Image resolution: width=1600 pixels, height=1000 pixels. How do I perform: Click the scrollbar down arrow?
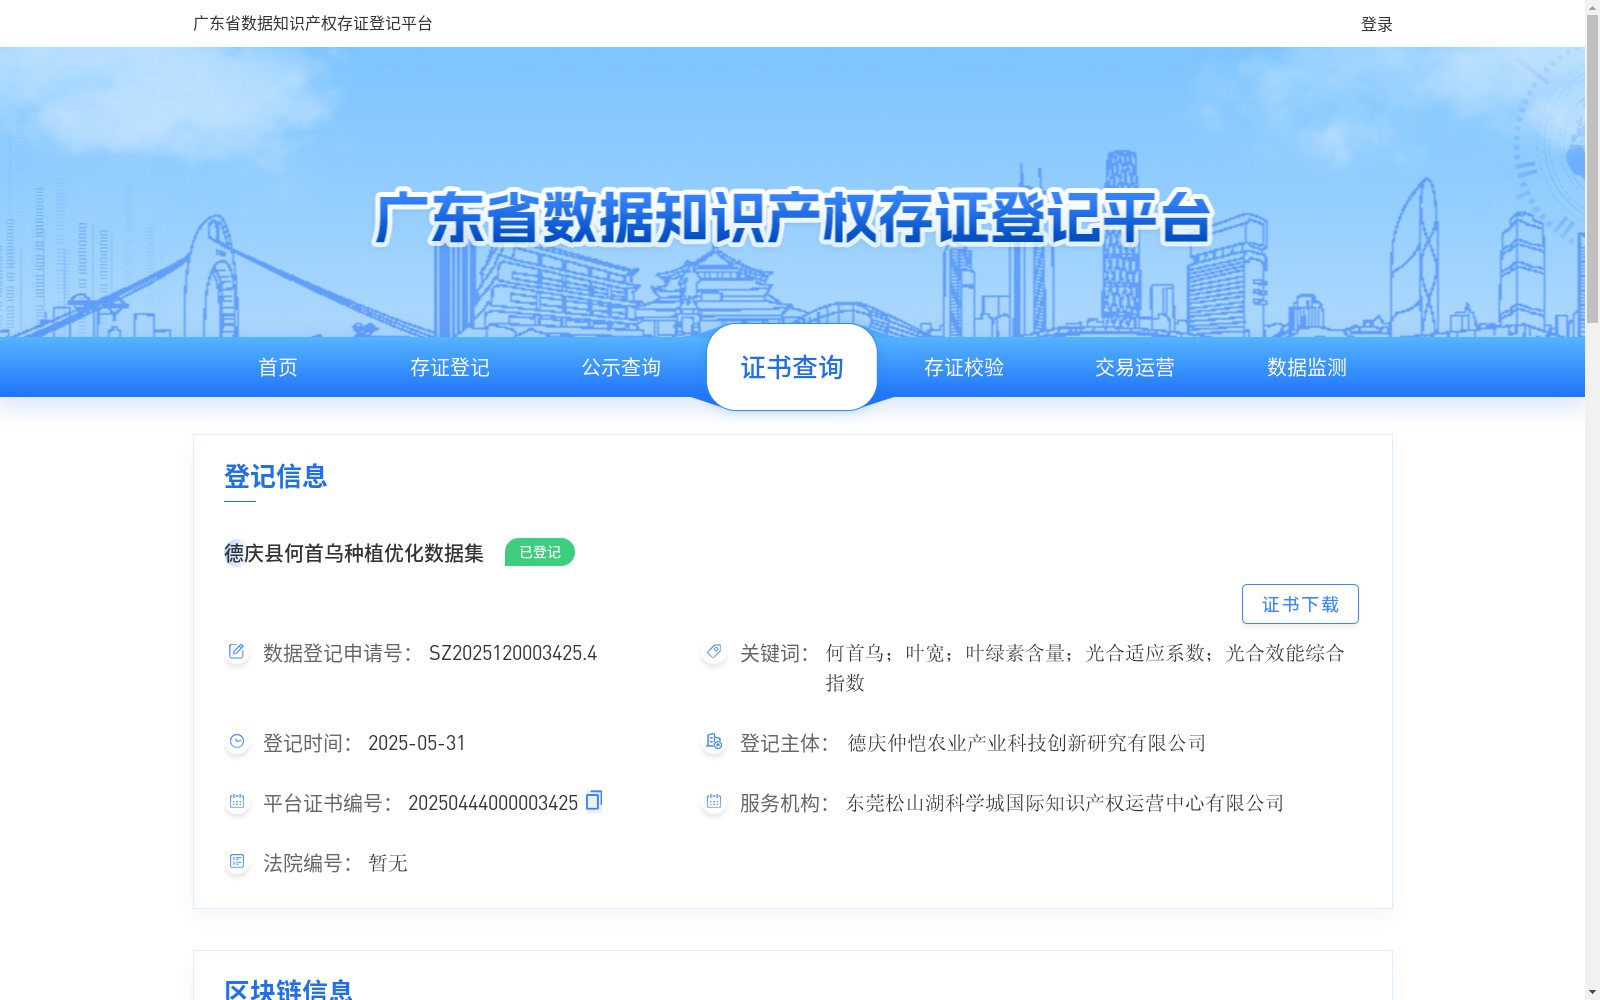[1592, 992]
